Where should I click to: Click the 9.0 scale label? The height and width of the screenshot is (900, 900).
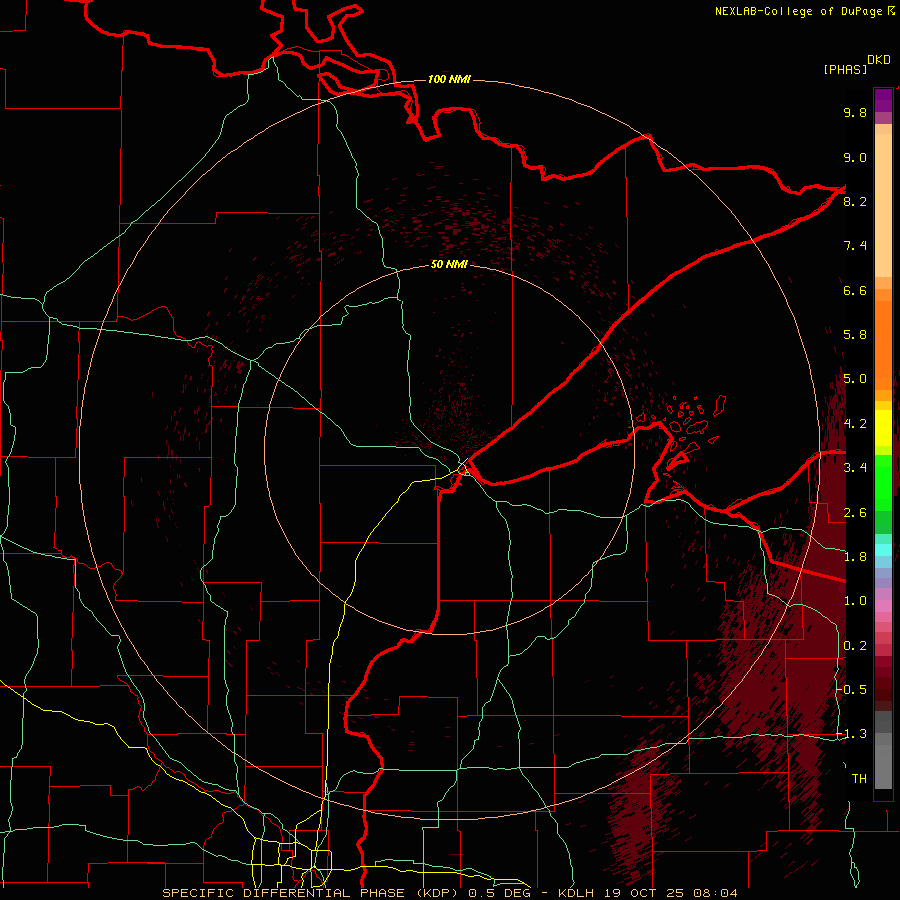[x=855, y=157]
